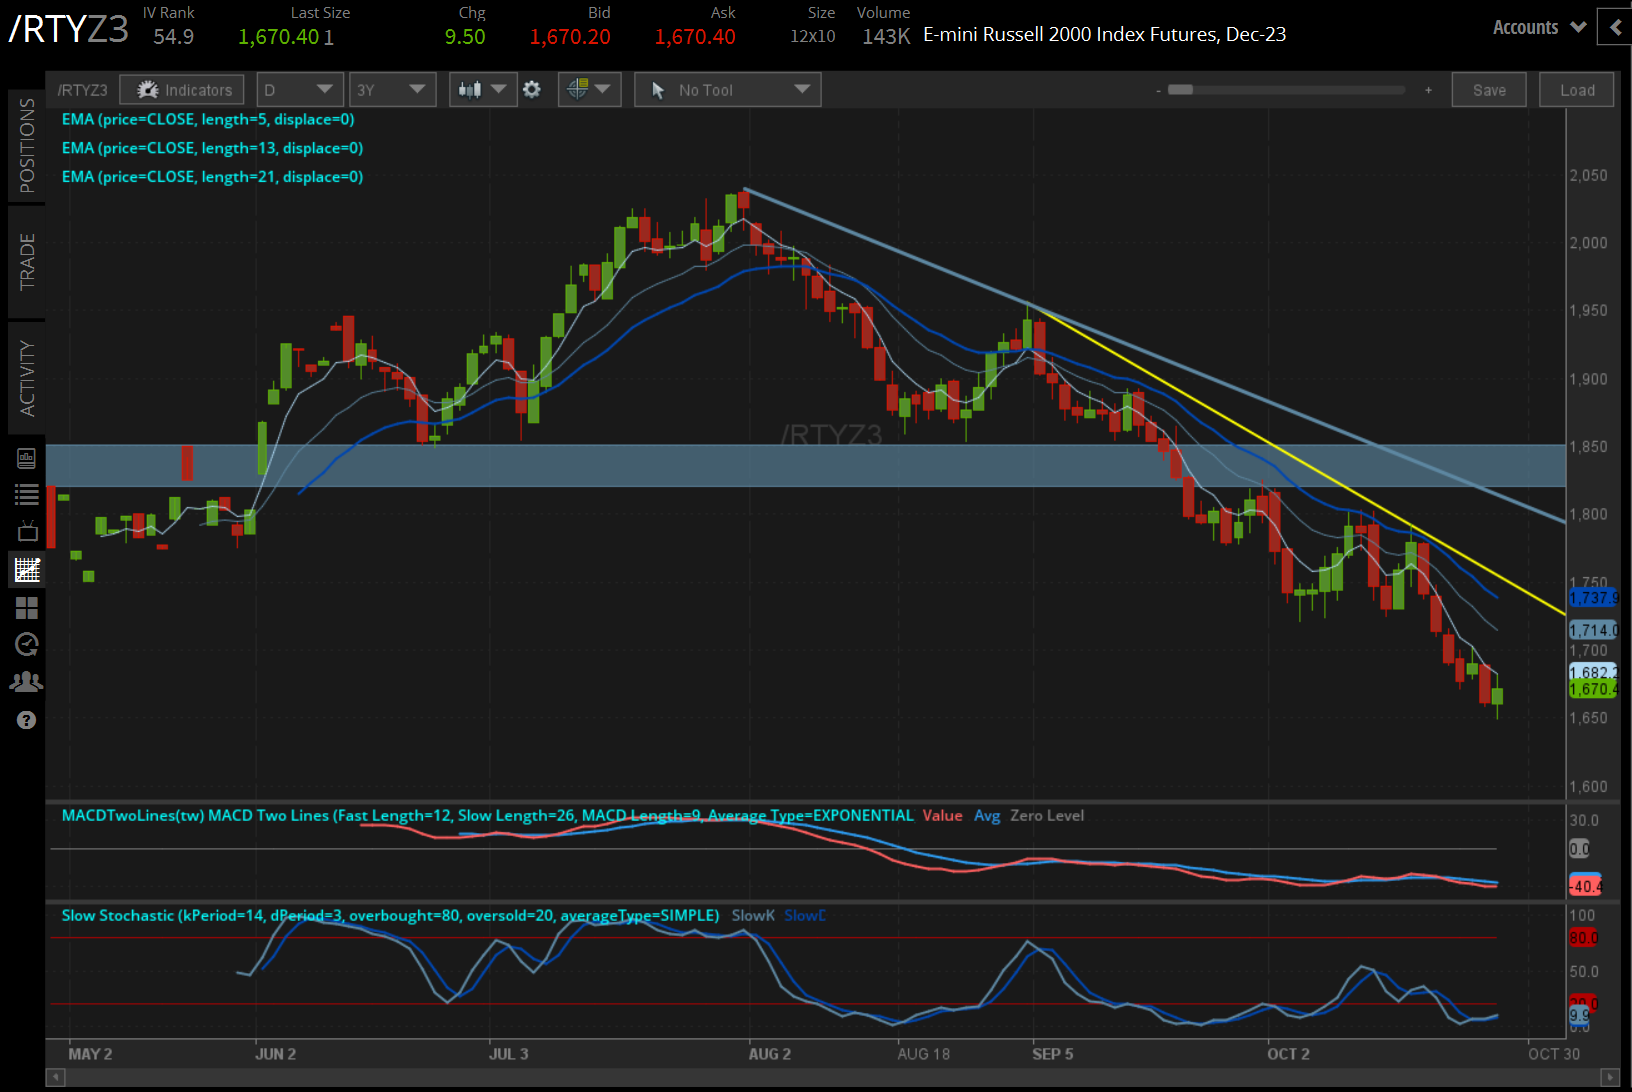This screenshot has height=1092, width=1632.
Task: Open order history via the clock icon
Action: coord(27,644)
